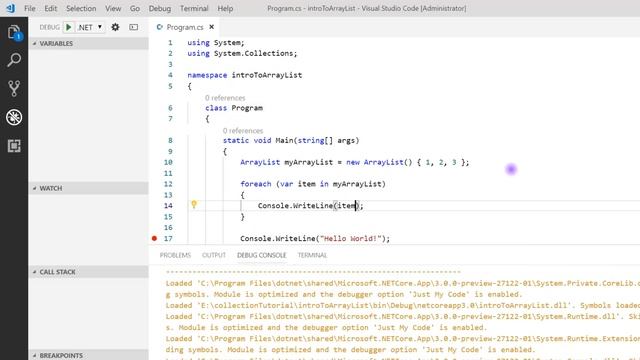Open Debug Console with the terminal icon
This screenshot has width=640, height=360.
pos(133,27)
